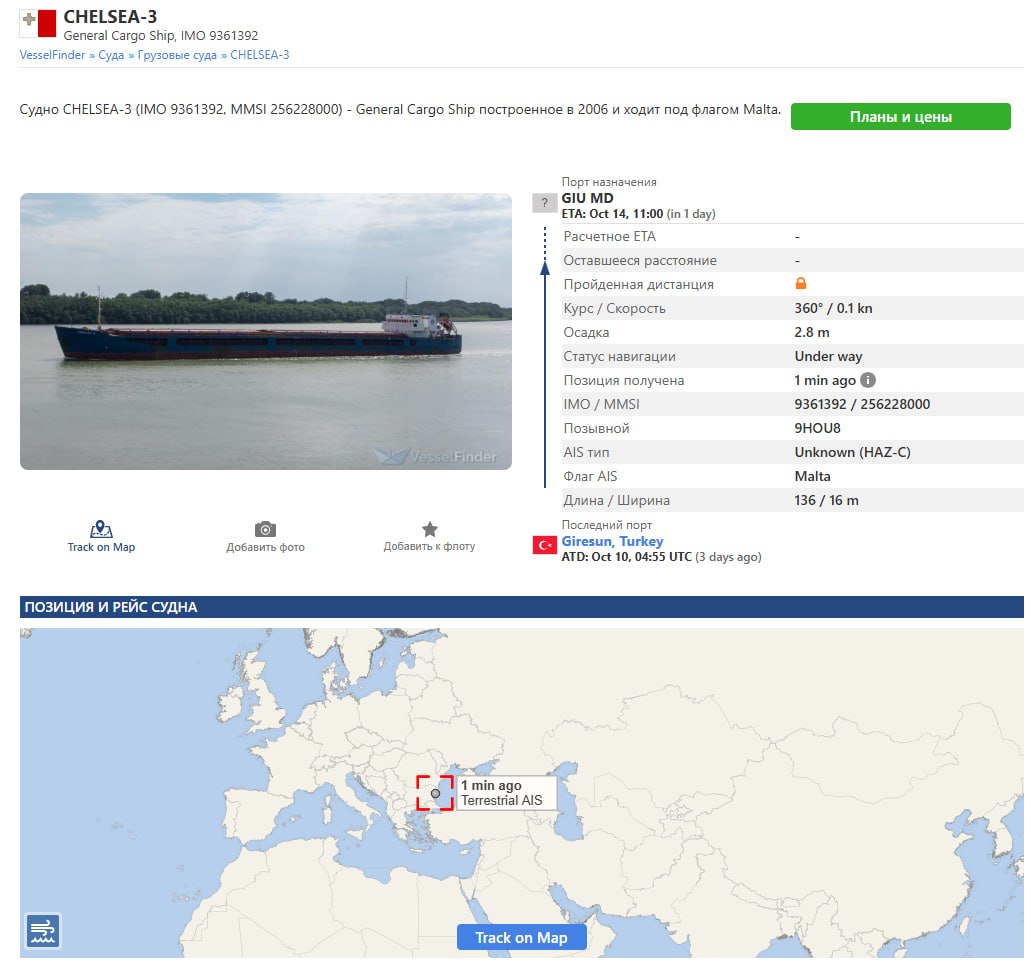
Task: Click the GIU MD destination text
Action: coord(587,199)
